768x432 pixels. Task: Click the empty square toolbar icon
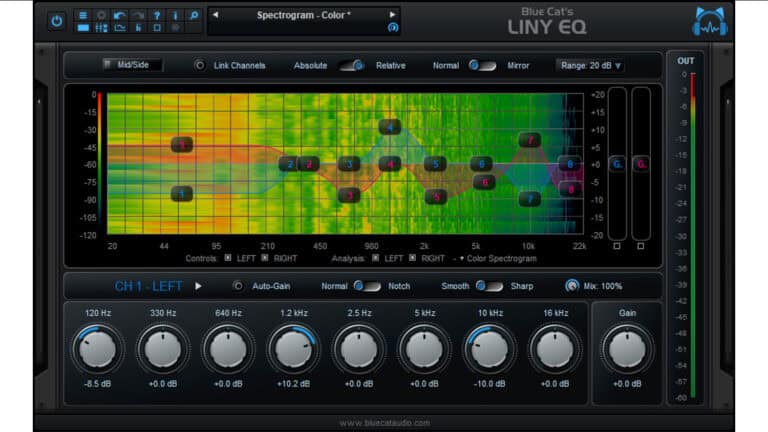coord(157,28)
